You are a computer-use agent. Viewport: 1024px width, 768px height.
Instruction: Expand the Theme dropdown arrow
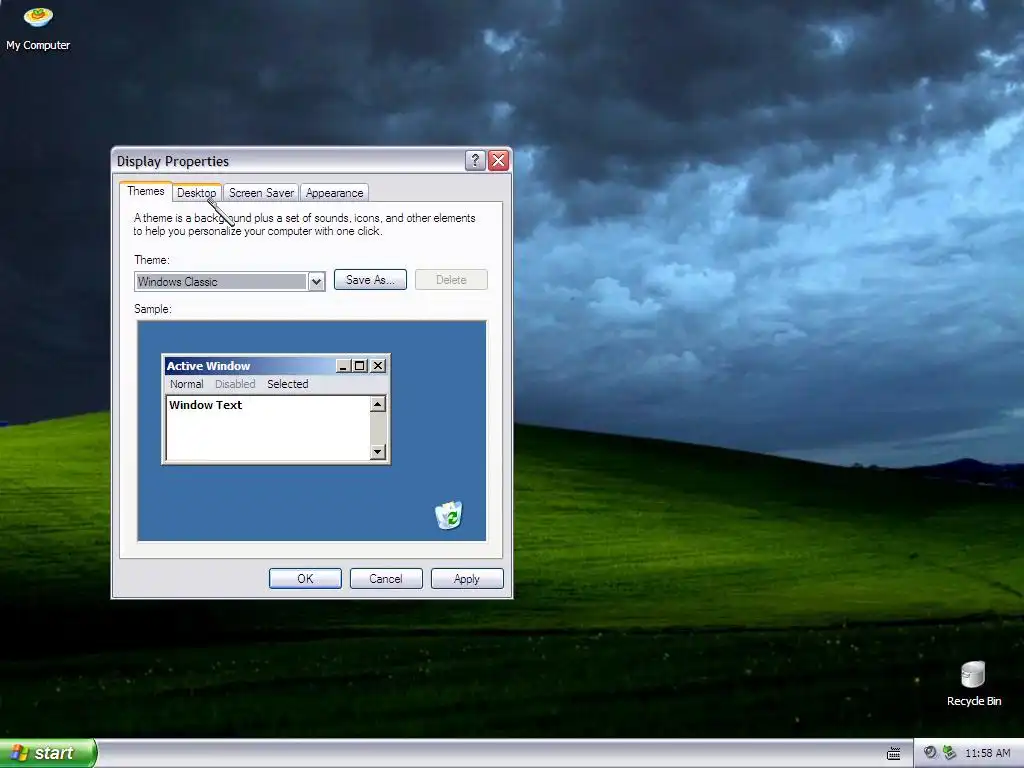click(x=316, y=281)
